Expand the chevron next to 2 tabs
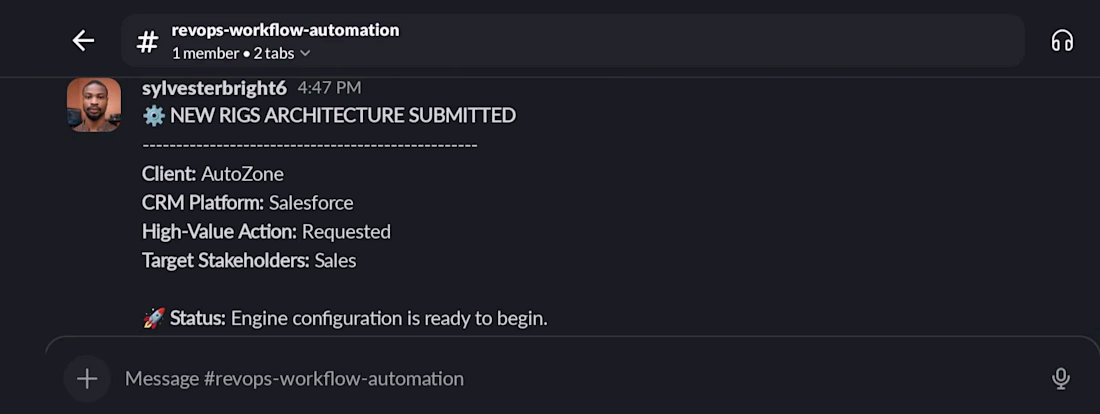1100x414 pixels. coord(304,53)
